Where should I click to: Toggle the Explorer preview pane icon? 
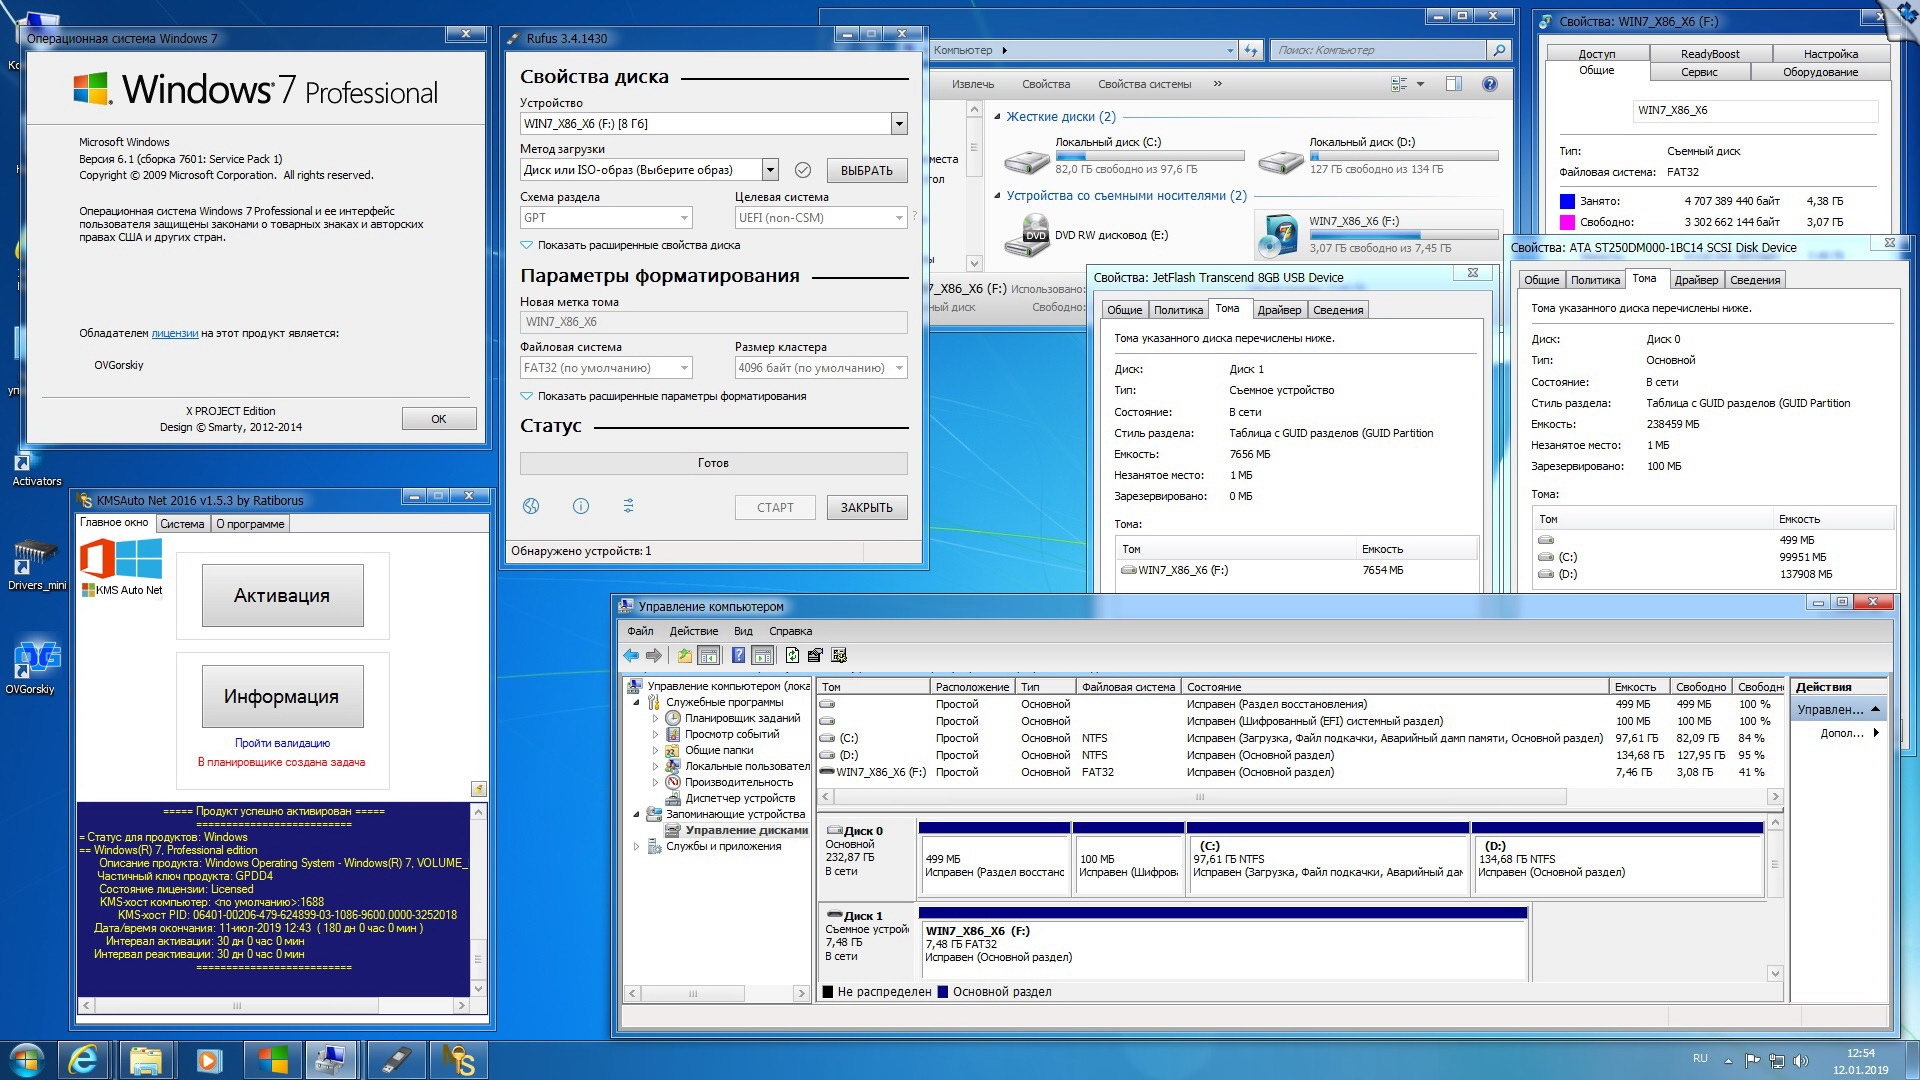[x=1453, y=84]
